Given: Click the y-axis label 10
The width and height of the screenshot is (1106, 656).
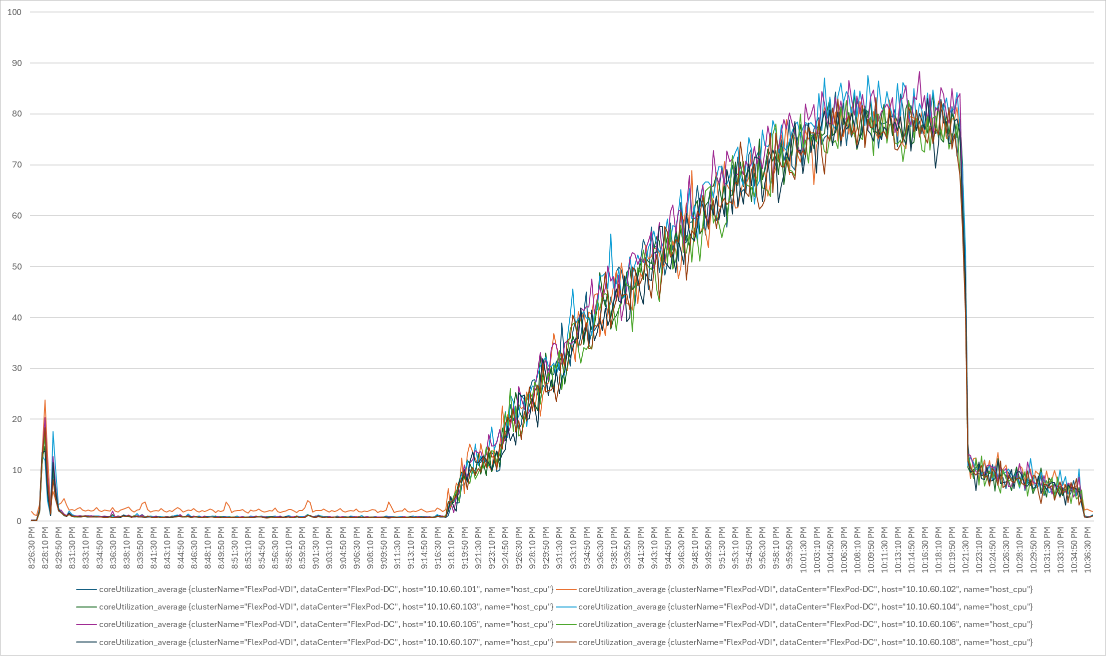Looking at the screenshot, I should [16, 470].
